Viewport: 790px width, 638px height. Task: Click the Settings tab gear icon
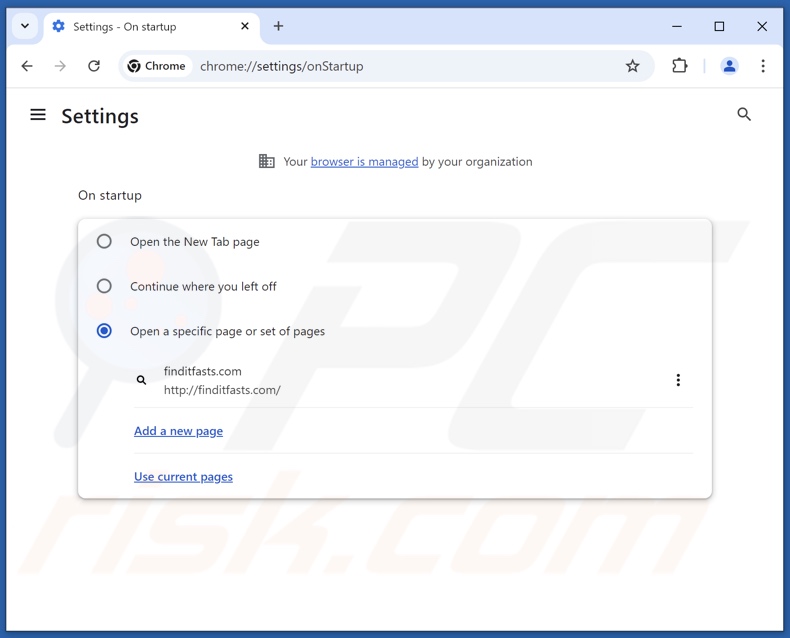58,26
